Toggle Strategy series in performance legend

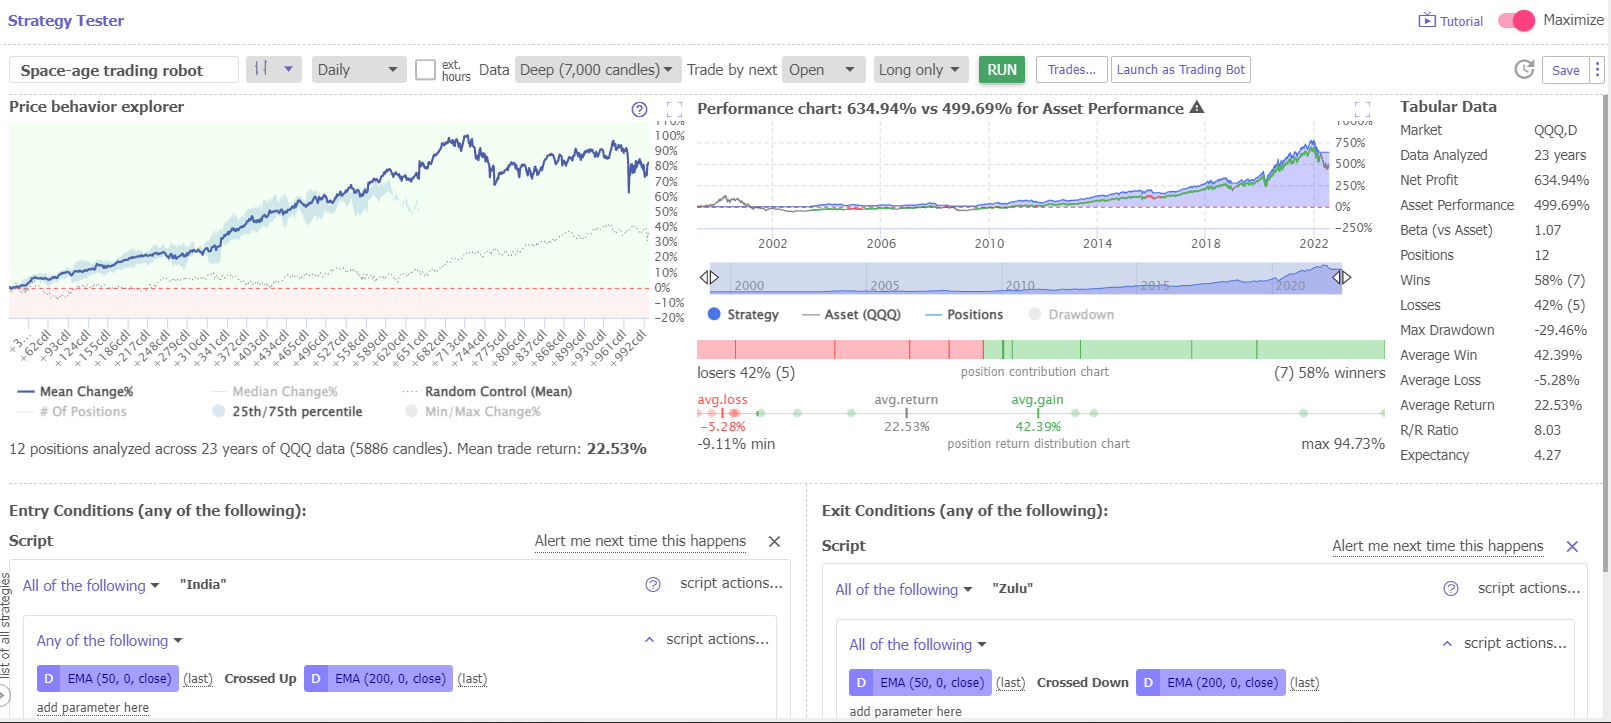pyautogui.click(x=743, y=315)
